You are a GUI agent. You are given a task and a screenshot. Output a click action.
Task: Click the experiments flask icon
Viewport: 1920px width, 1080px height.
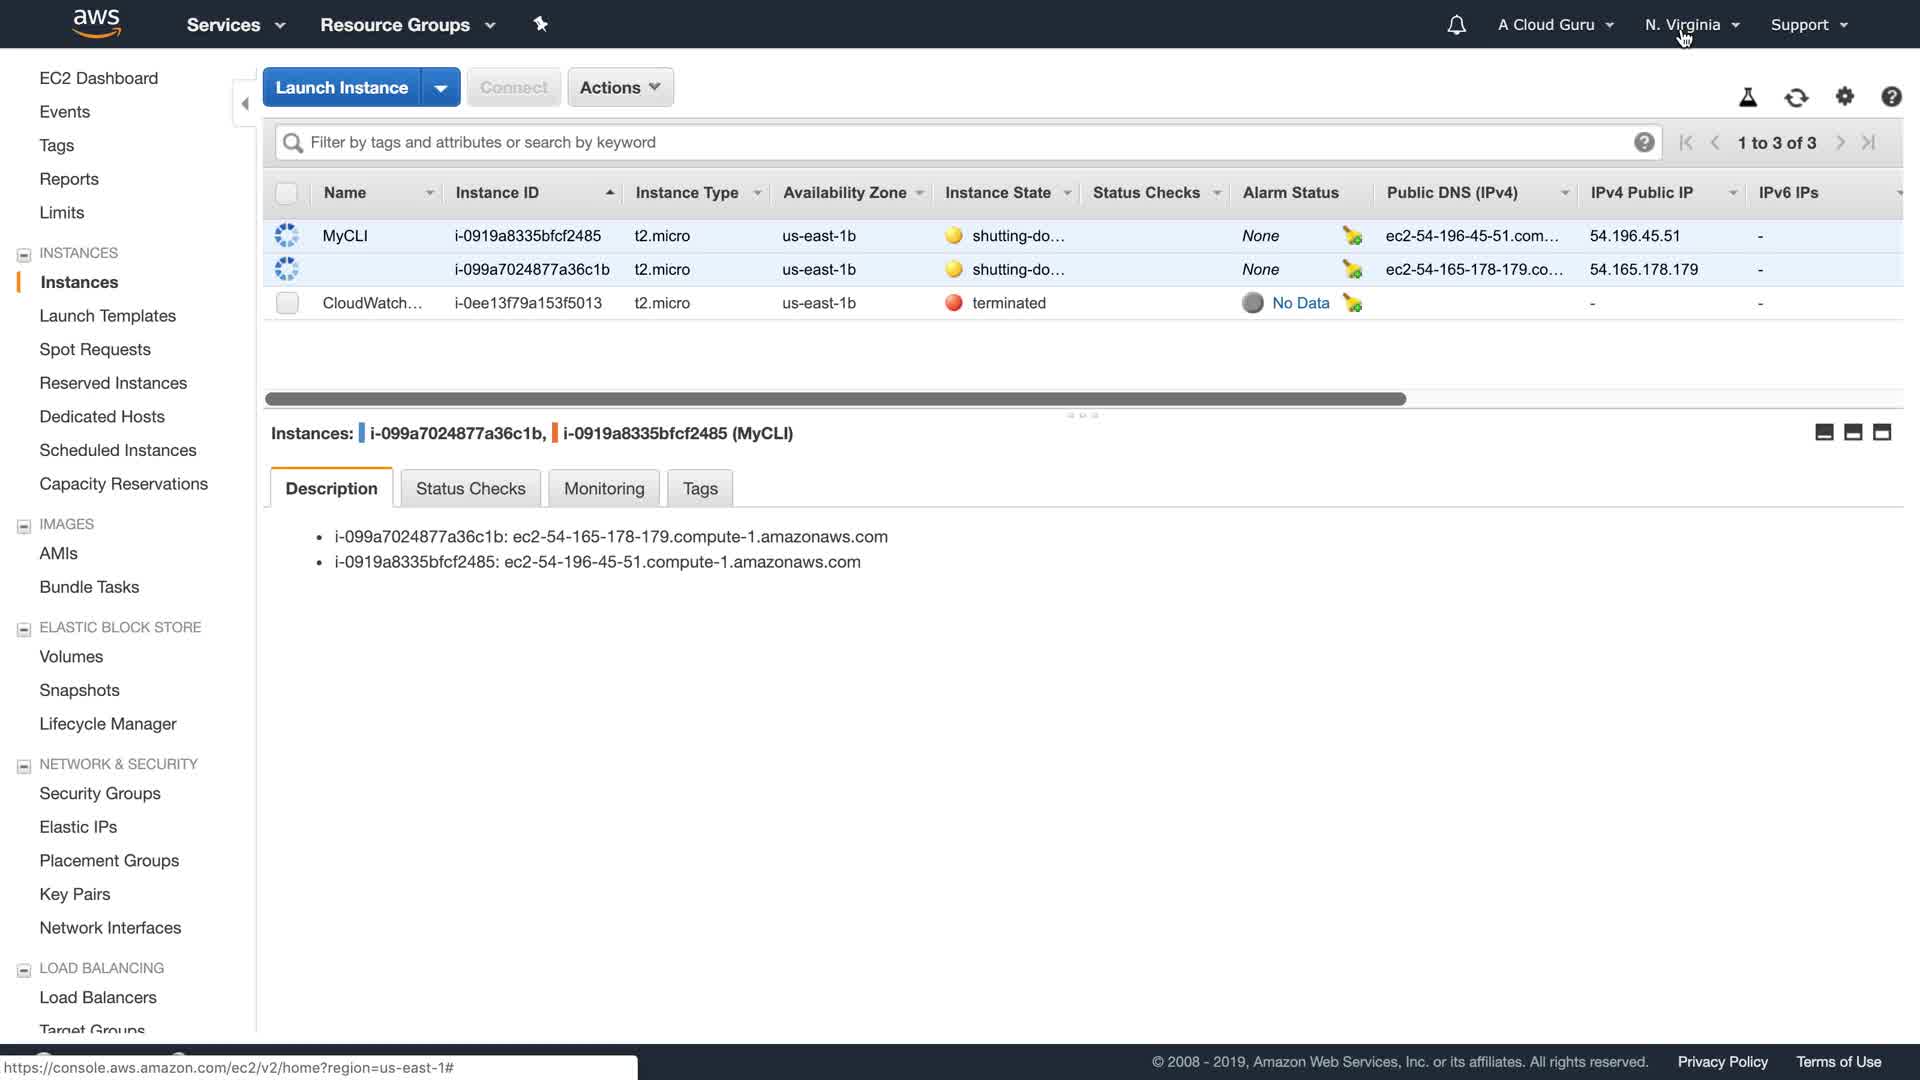point(1748,97)
